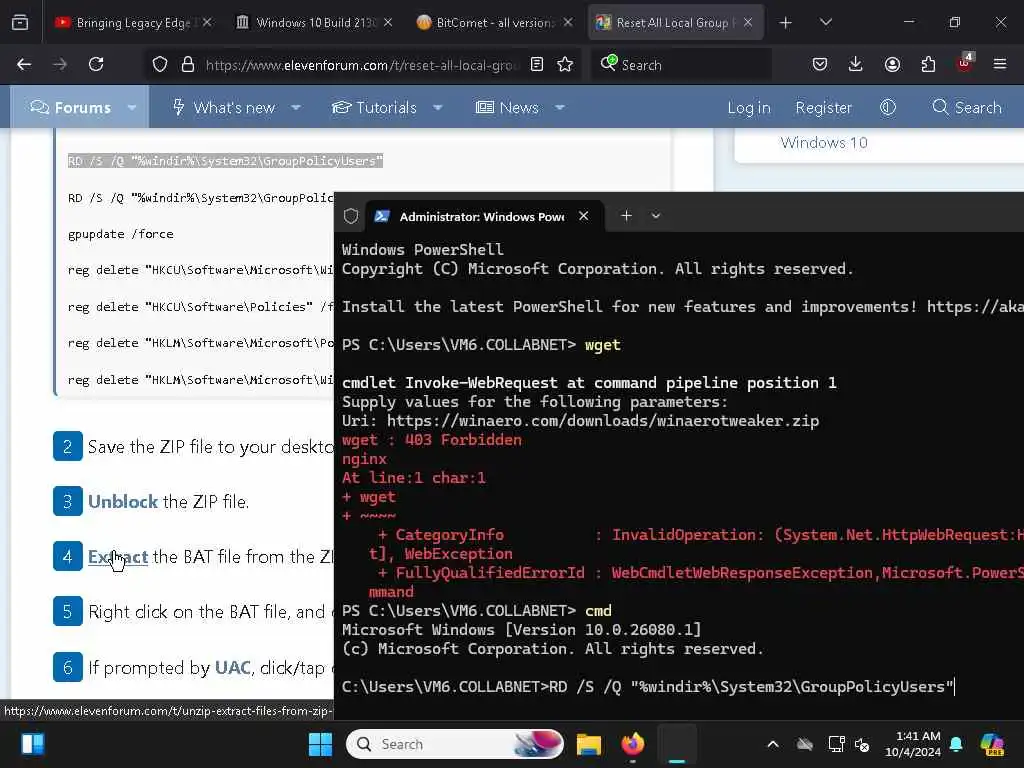Click the Log in link
1024x768 pixels.
click(749, 107)
